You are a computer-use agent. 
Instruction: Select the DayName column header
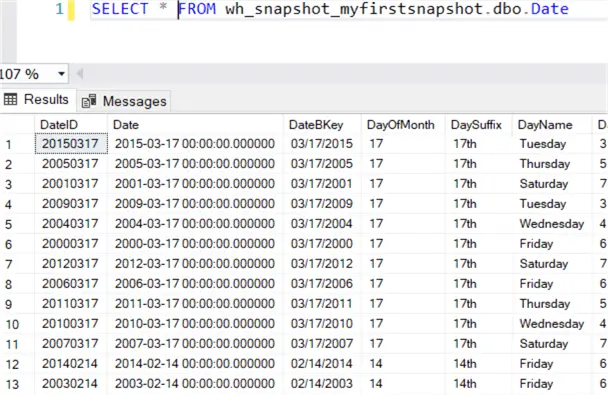(x=553, y=125)
